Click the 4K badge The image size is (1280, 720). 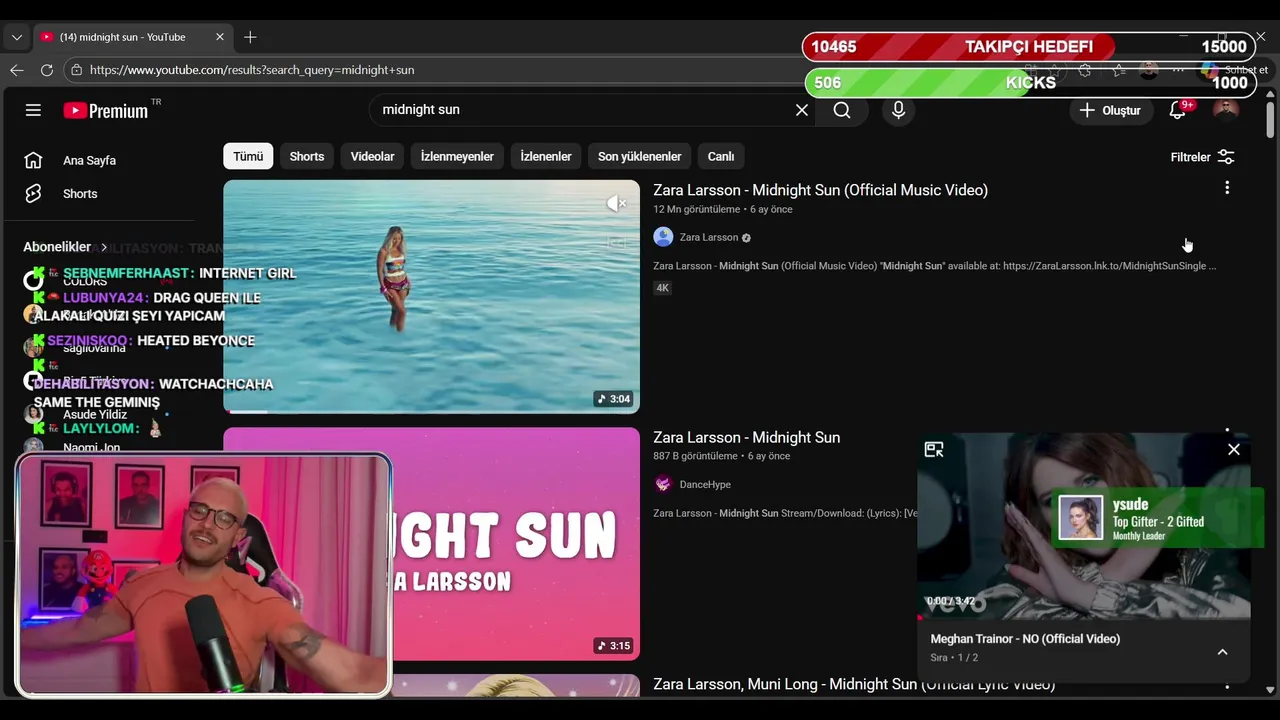point(662,288)
